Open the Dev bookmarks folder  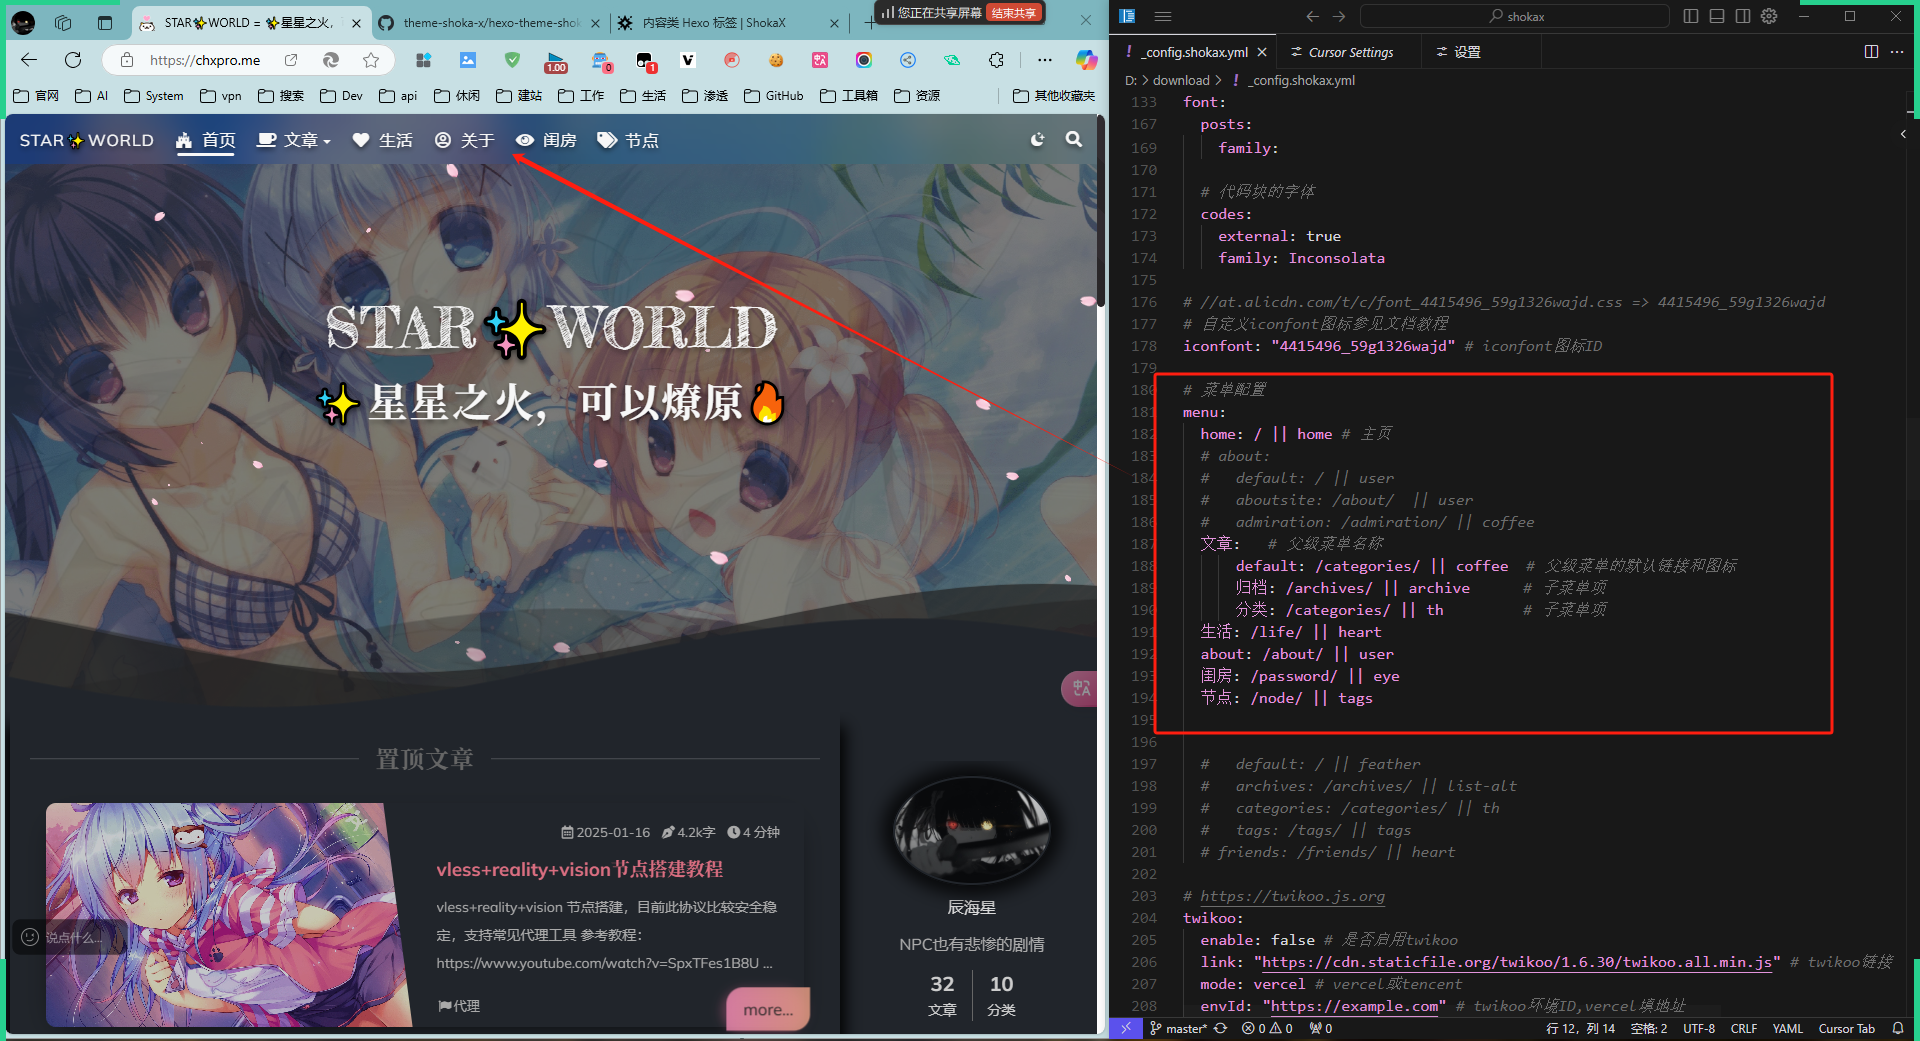(x=341, y=96)
